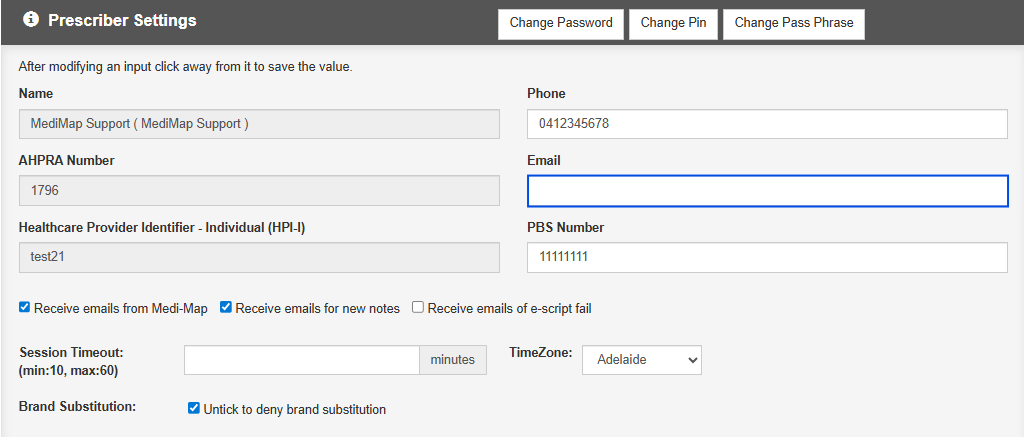Click the Session Timeout minutes input

point(301,360)
